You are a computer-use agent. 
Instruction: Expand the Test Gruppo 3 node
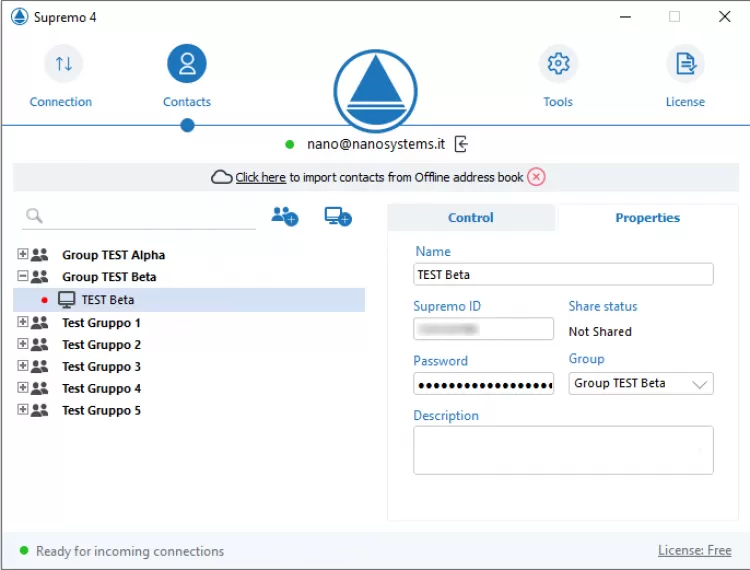click(23, 367)
